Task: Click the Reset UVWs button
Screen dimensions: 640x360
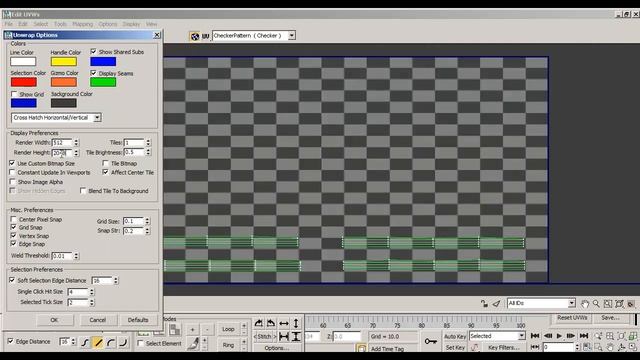Action: (572, 318)
